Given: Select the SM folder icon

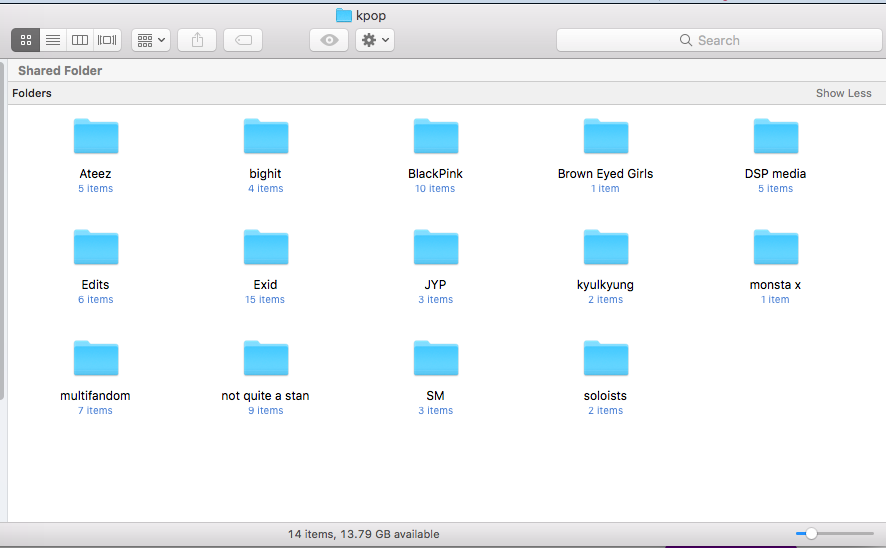Looking at the screenshot, I should (x=436, y=358).
